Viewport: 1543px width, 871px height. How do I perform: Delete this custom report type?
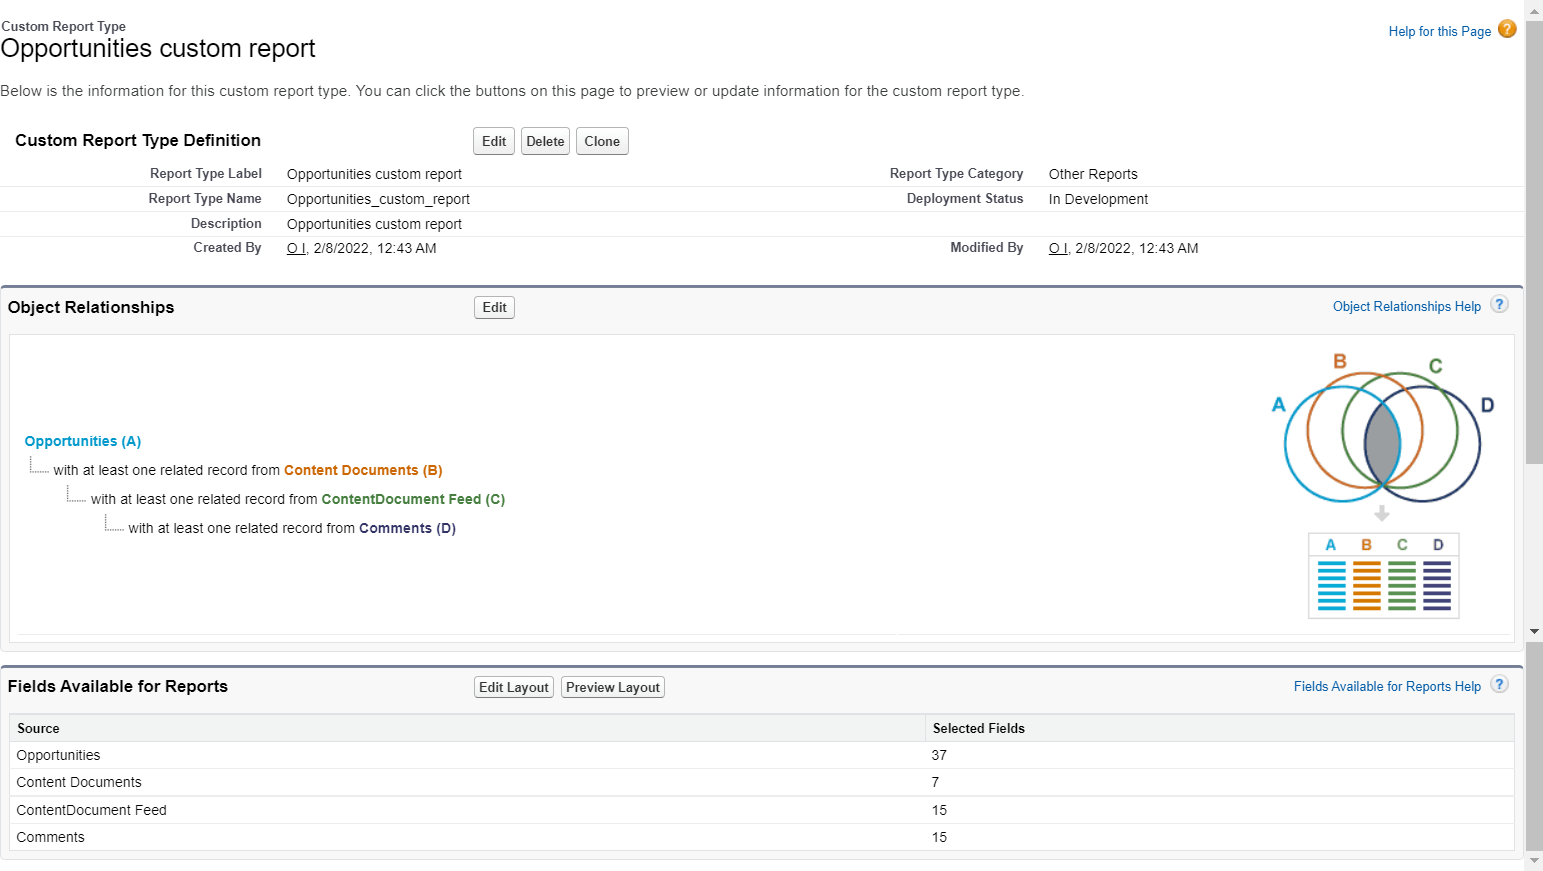click(x=545, y=141)
